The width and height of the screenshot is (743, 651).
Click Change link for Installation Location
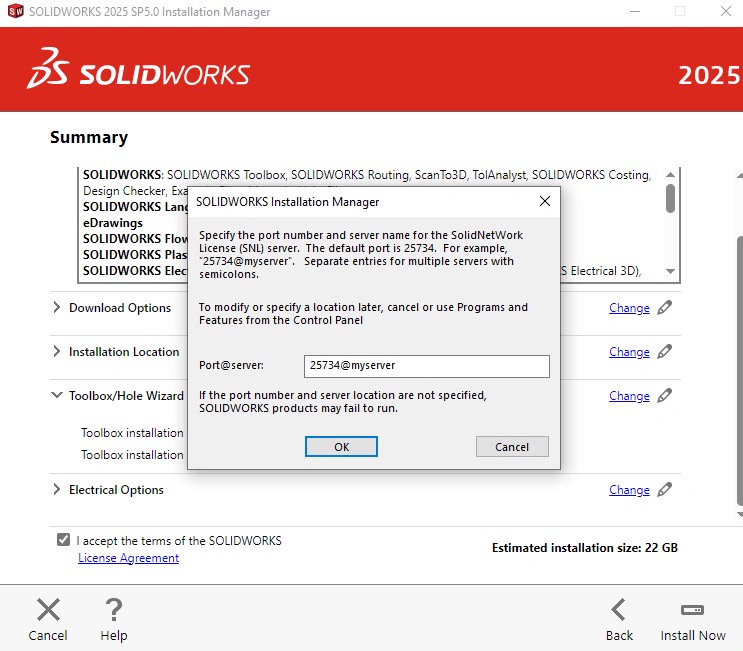629,352
